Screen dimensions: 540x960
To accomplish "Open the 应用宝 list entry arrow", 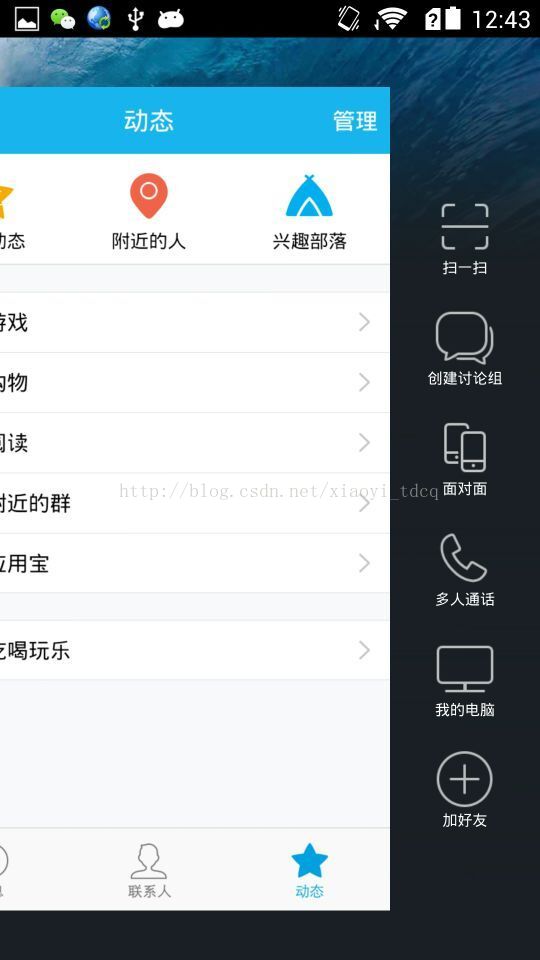I will [x=364, y=563].
